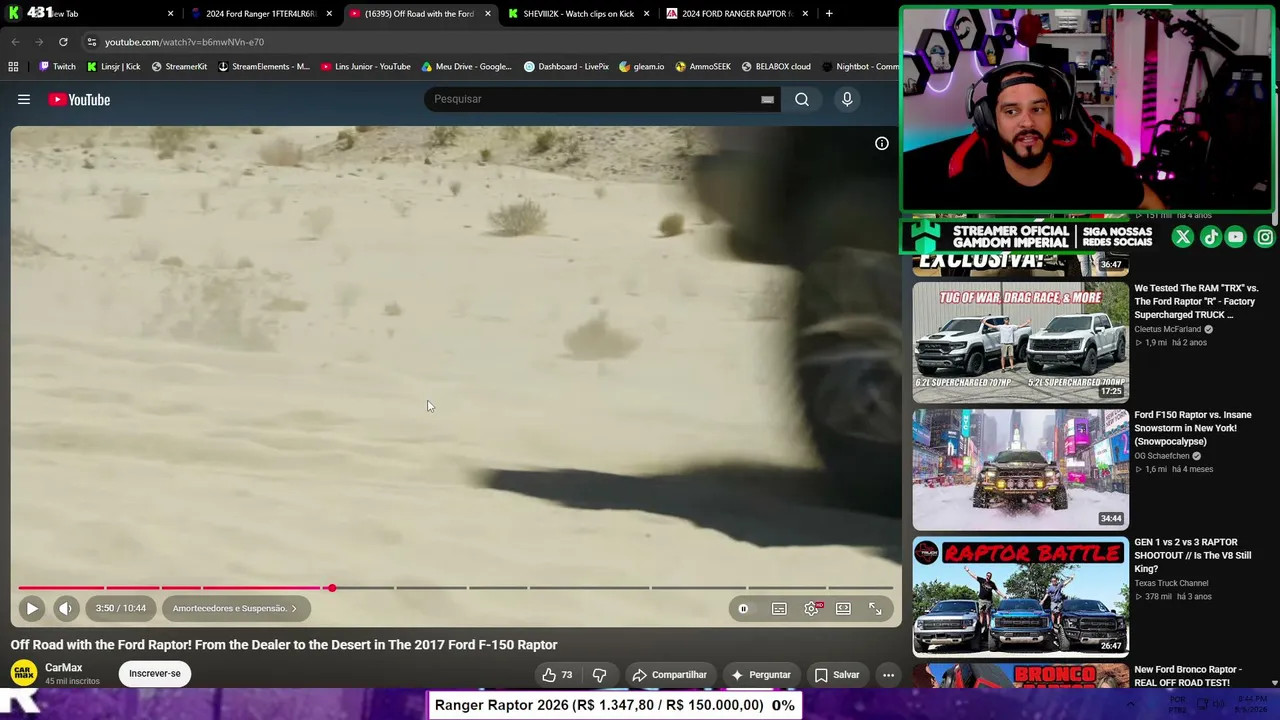Switch to the 2024 Ford Ranger 1FTER4LR6R tab

(261, 14)
